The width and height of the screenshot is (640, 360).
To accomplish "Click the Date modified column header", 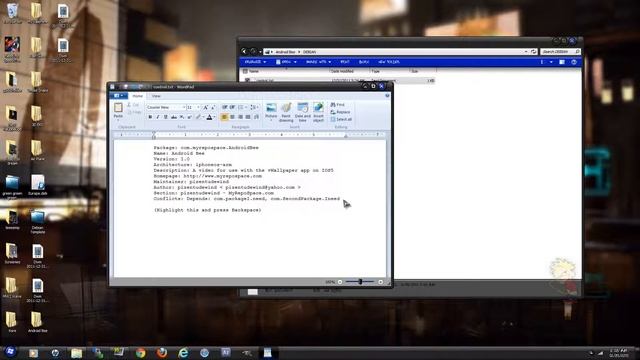I will click(x=342, y=71).
